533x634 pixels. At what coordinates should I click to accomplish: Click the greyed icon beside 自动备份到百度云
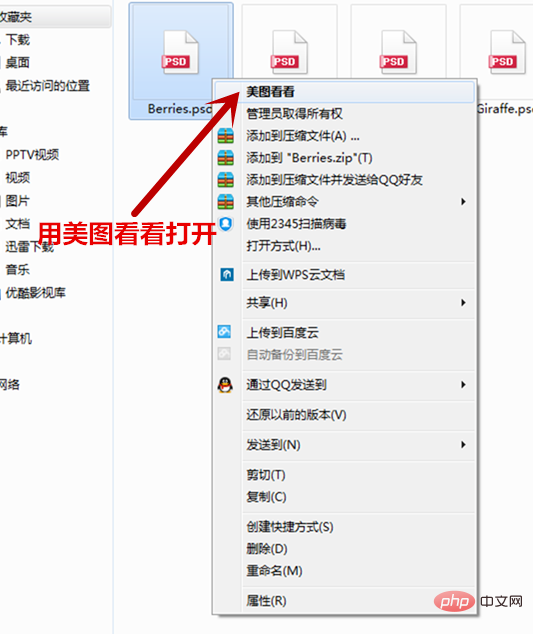click(x=224, y=354)
